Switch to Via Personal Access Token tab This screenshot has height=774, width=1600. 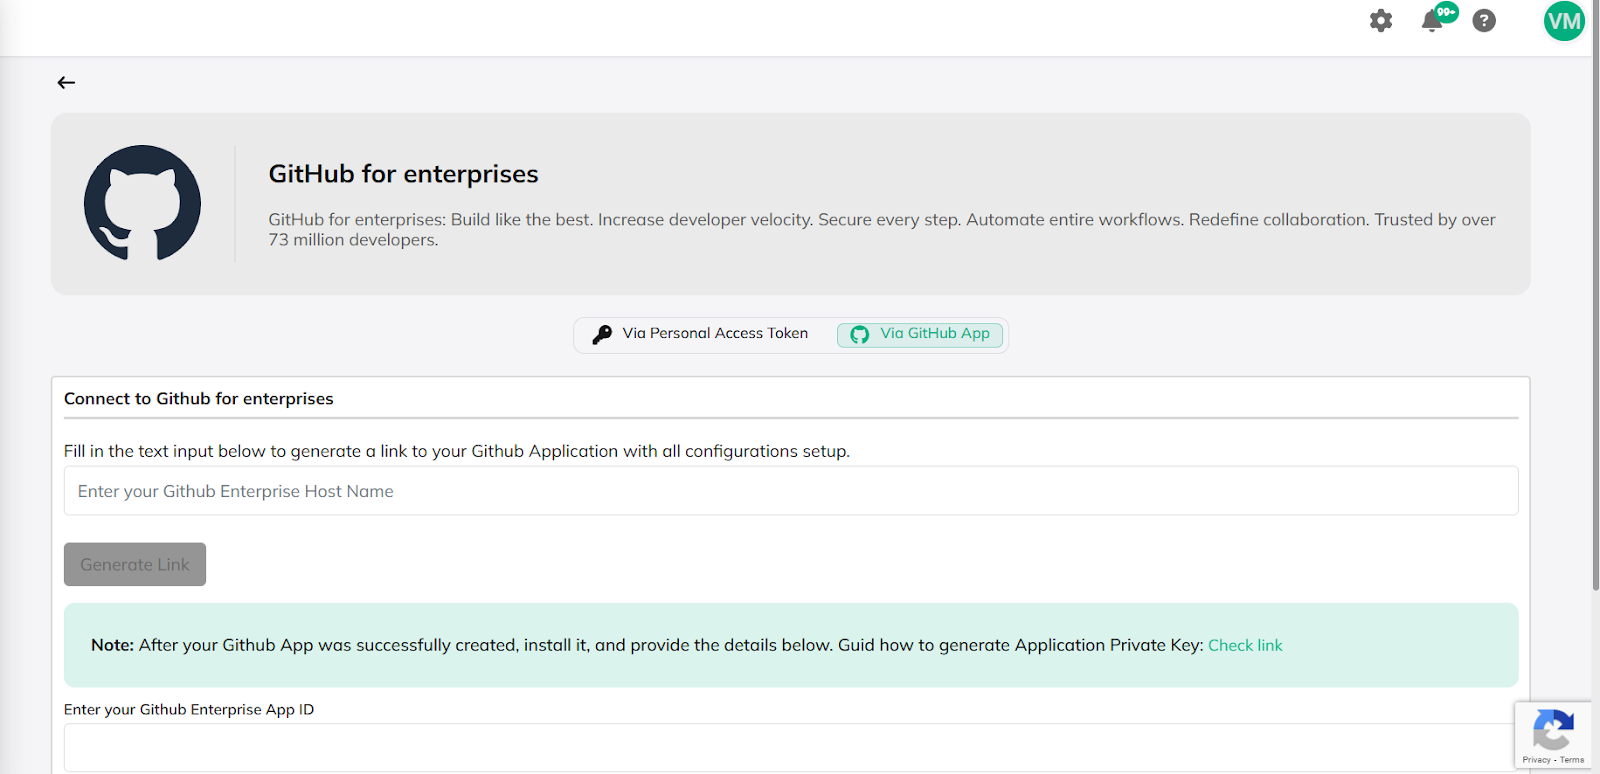700,334
